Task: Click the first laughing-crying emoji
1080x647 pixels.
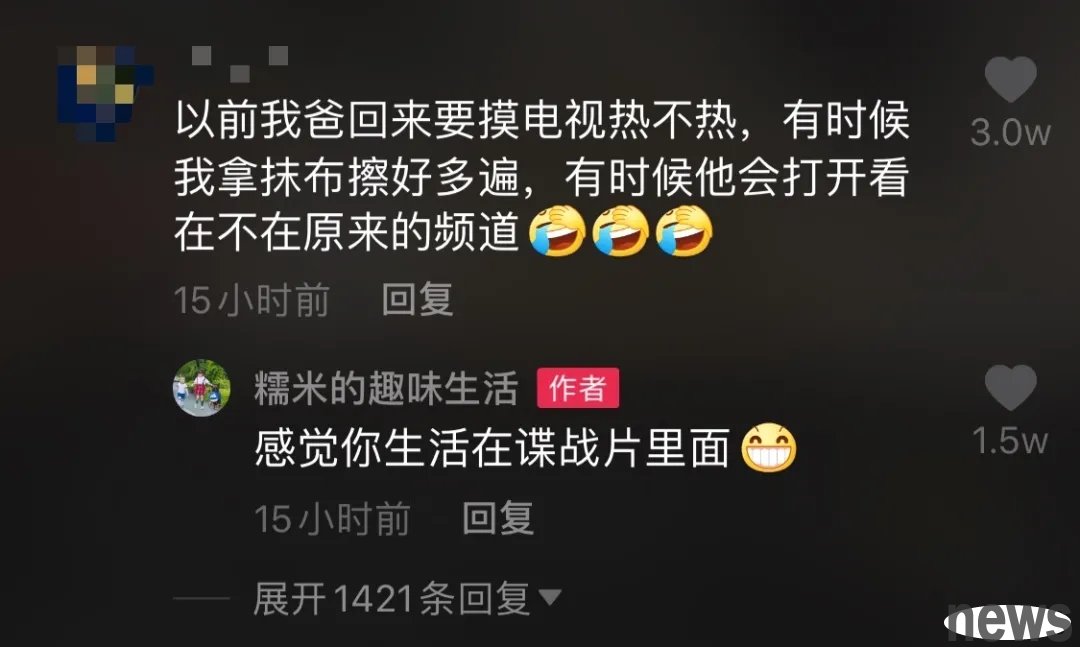Action: pyautogui.click(x=557, y=231)
